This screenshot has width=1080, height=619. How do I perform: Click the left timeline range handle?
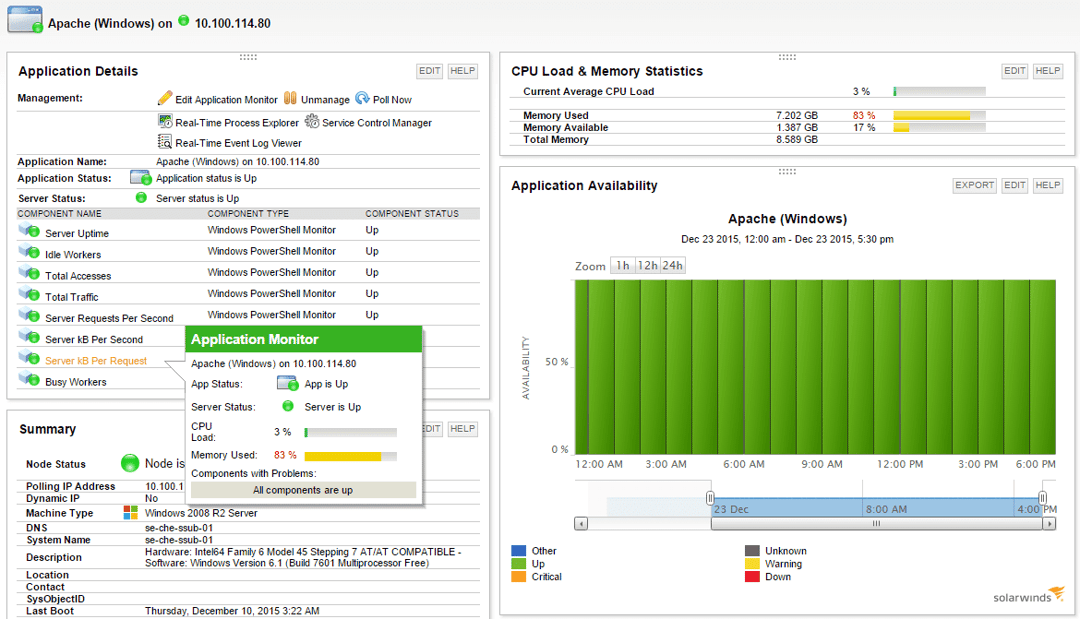click(710, 497)
